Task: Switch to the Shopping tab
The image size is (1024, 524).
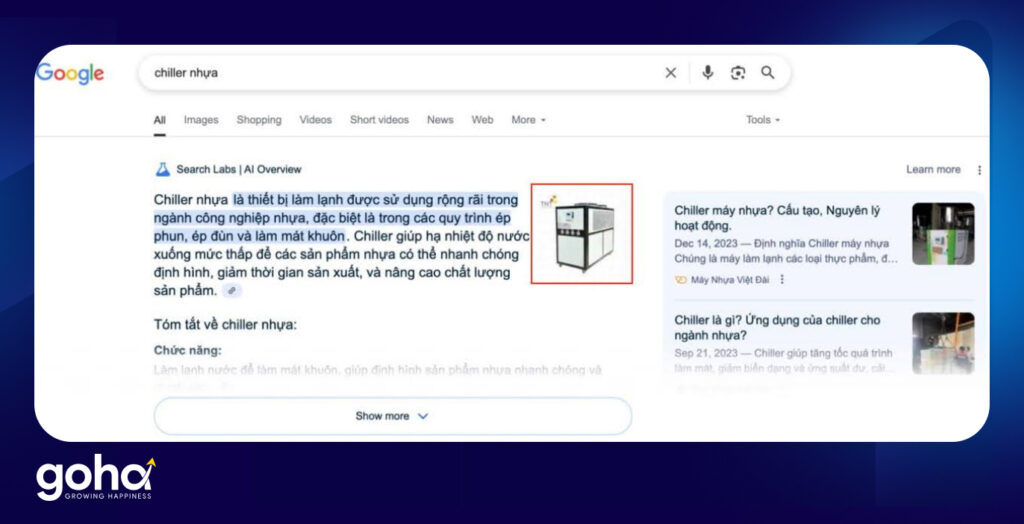Action: click(x=259, y=120)
